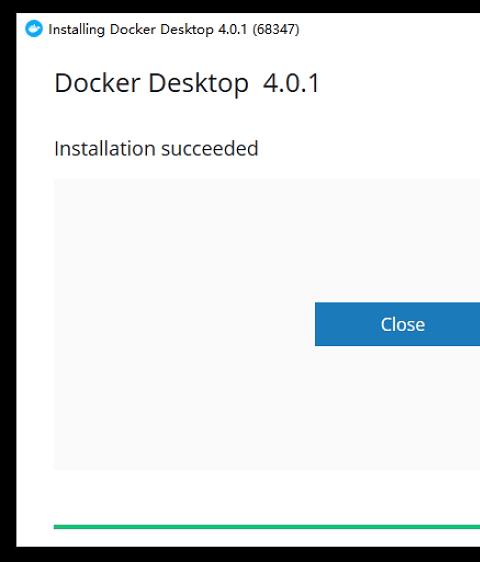Click the blue Close button
The width and height of the screenshot is (480, 562).
(x=397, y=324)
